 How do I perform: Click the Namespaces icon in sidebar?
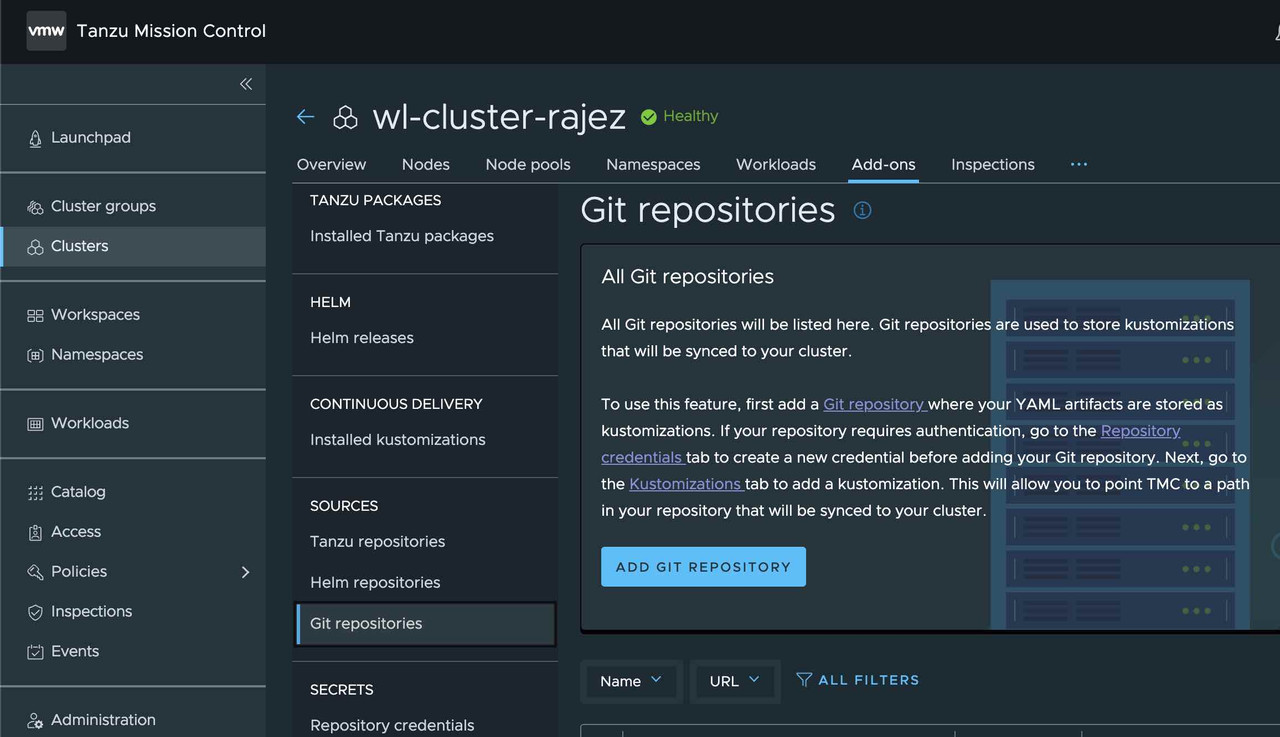35,355
